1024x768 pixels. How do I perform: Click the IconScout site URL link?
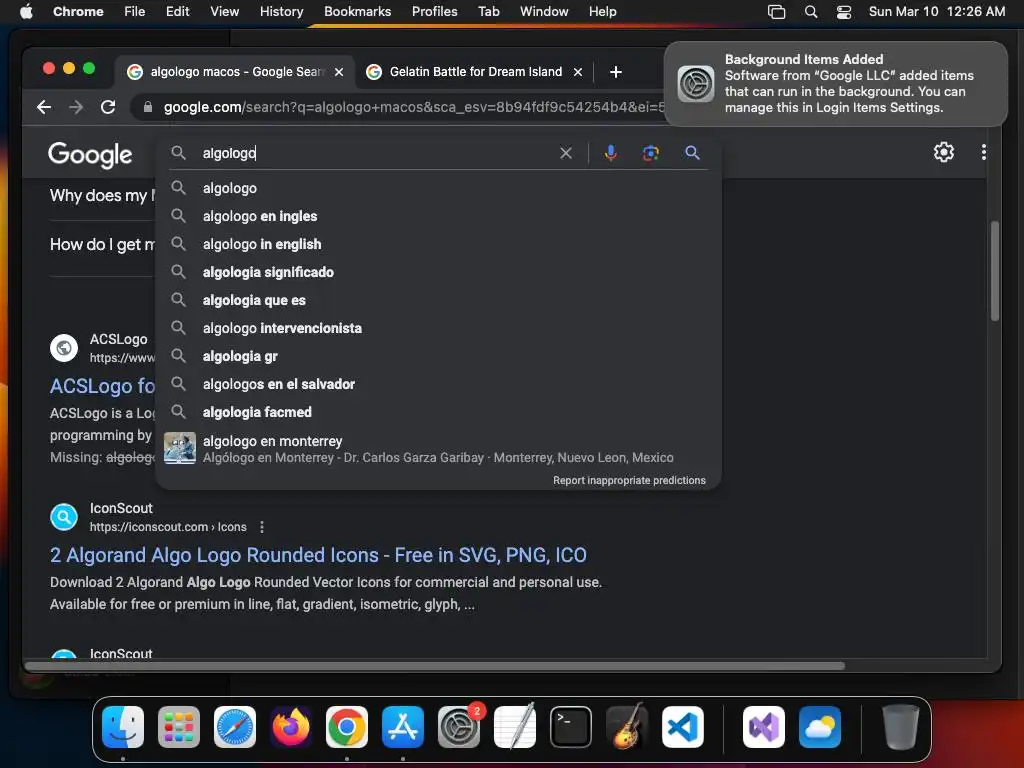pos(168,527)
